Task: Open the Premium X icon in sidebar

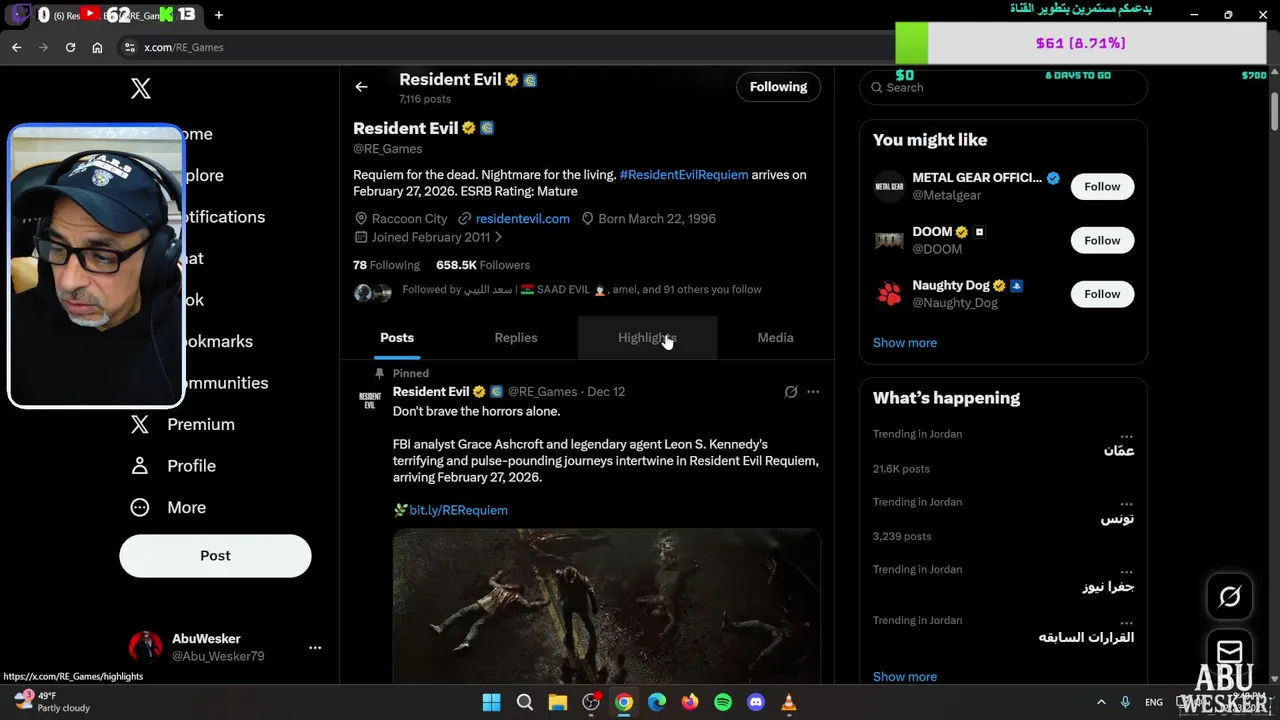Action: pos(140,424)
